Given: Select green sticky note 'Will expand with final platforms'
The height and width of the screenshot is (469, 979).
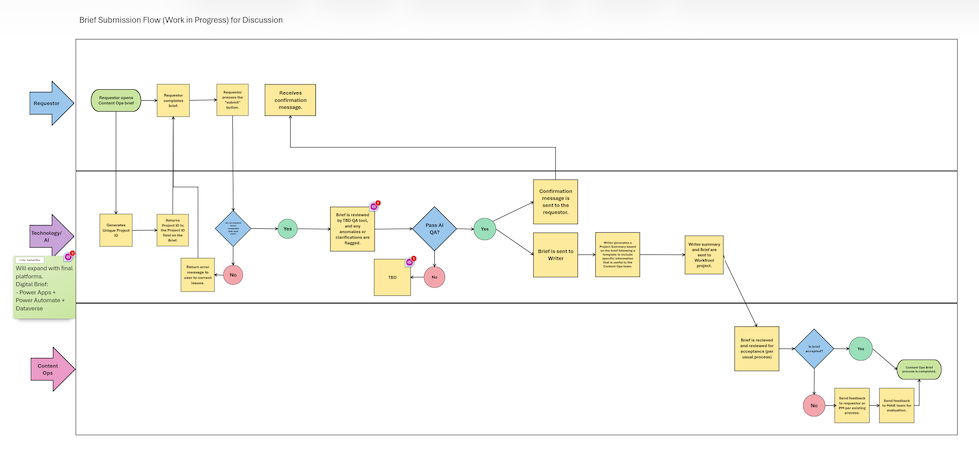Looking at the screenshot, I should pyautogui.click(x=44, y=287).
